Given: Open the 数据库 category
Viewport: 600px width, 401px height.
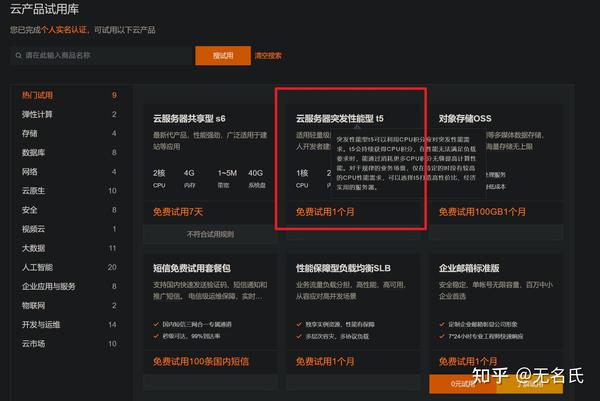Looking at the screenshot, I should (33, 153).
